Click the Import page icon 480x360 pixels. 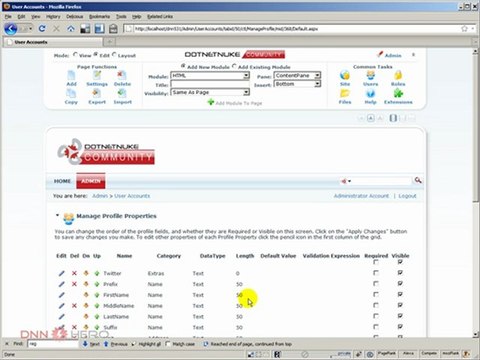click(122, 94)
